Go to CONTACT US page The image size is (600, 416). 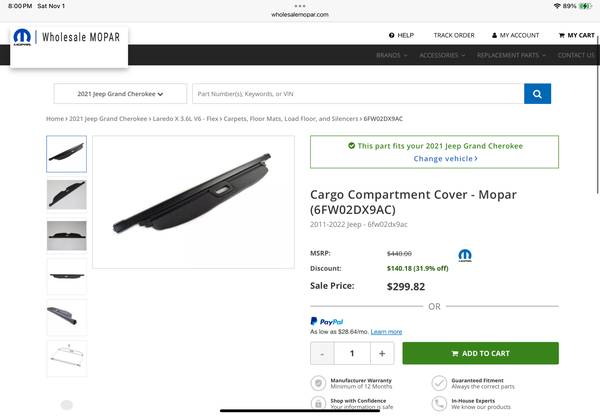click(x=576, y=55)
